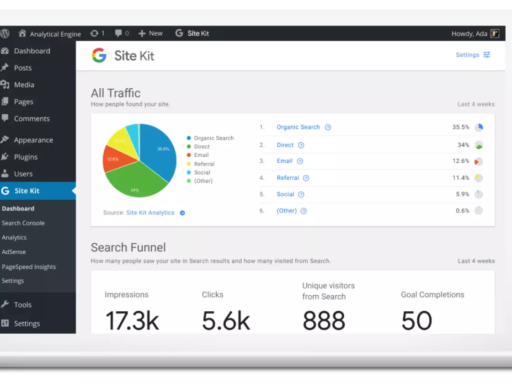
Task: Open Plugins in the sidebar
Action: [x=25, y=157]
